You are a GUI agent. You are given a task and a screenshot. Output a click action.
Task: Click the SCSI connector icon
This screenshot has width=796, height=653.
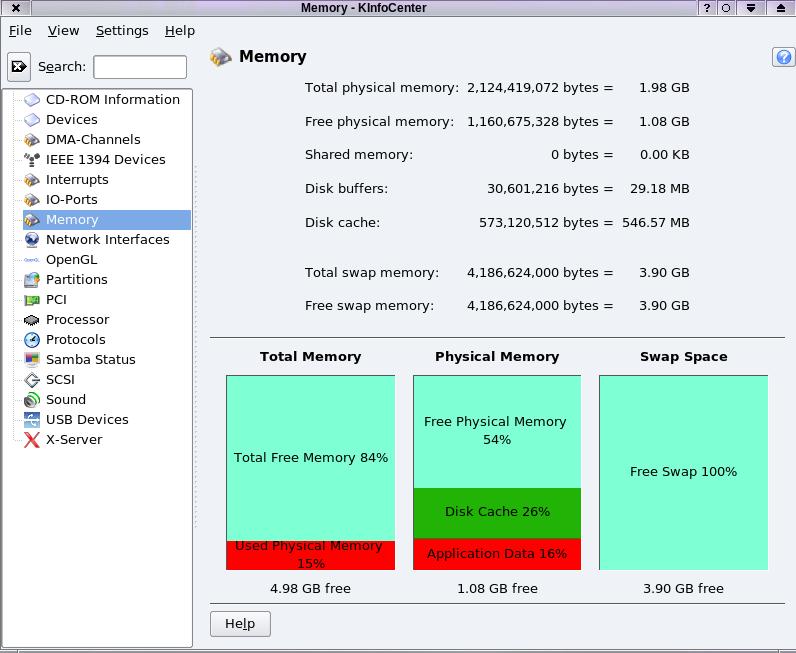(x=31, y=380)
